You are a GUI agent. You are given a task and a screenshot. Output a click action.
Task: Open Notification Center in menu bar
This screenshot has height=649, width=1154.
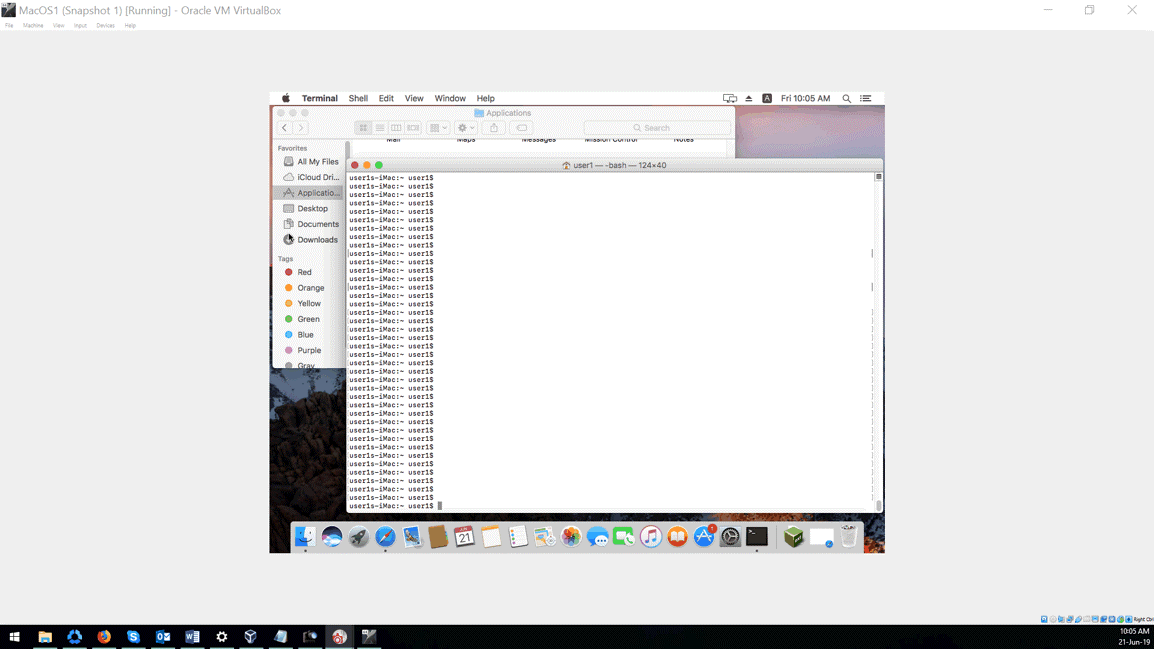[x=866, y=98]
